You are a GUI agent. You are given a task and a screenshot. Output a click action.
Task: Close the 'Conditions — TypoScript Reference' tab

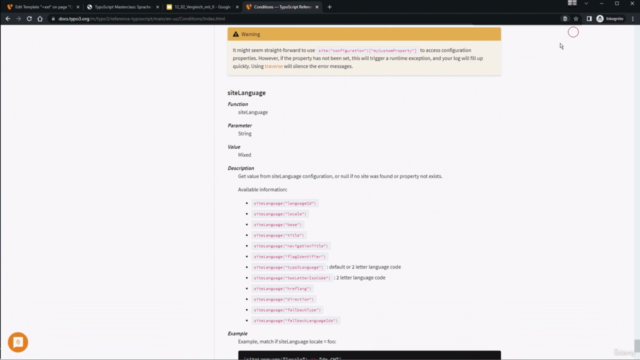coord(317,7)
